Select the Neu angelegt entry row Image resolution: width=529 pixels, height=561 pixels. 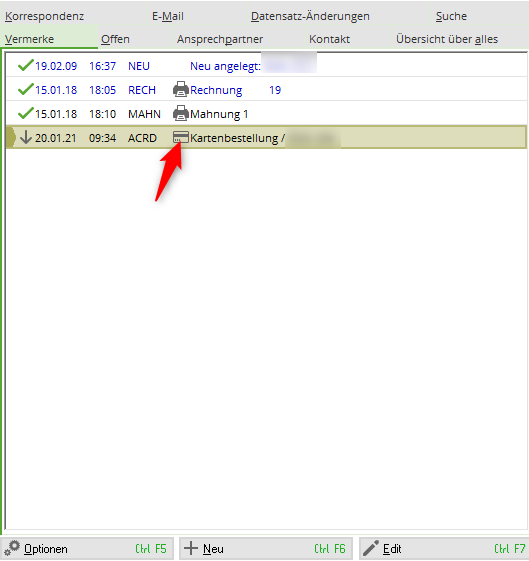[266, 65]
